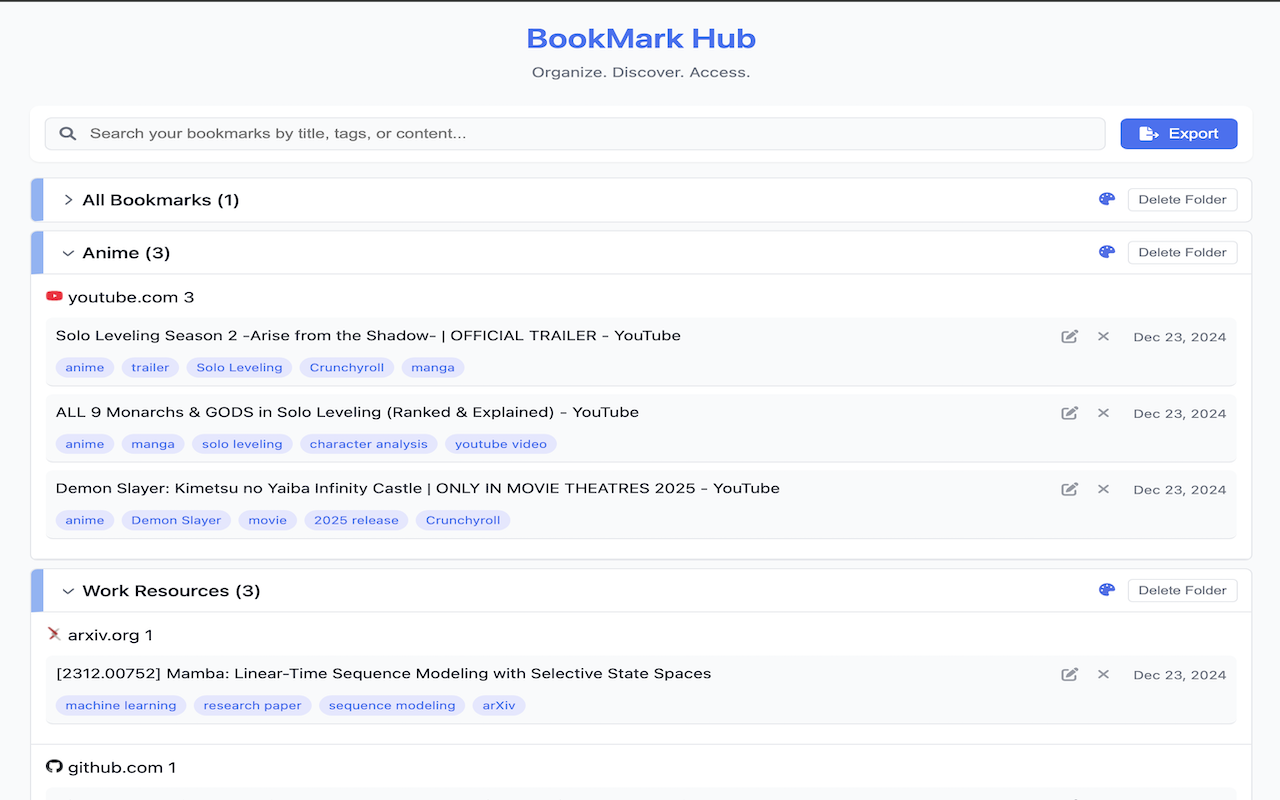The height and width of the screenshot is (800, 1280).
Task: Edit the Solo Leveling Season 2 trailer bookmark
Action: tap(1069, 337)
